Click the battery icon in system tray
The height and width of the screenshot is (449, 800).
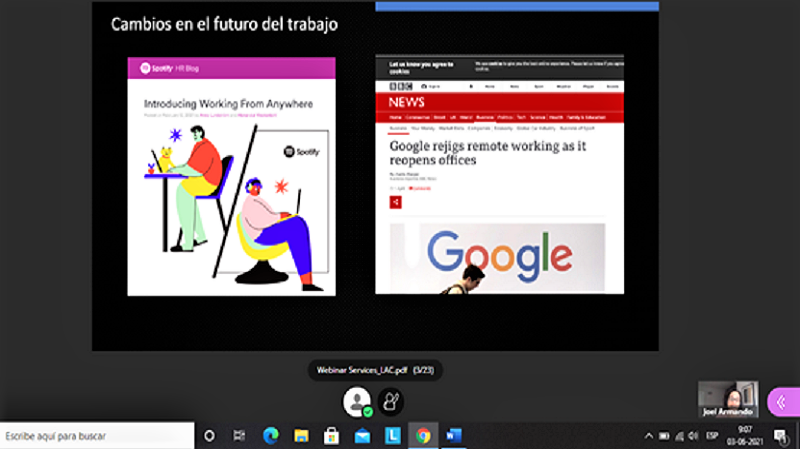[664, 436]
